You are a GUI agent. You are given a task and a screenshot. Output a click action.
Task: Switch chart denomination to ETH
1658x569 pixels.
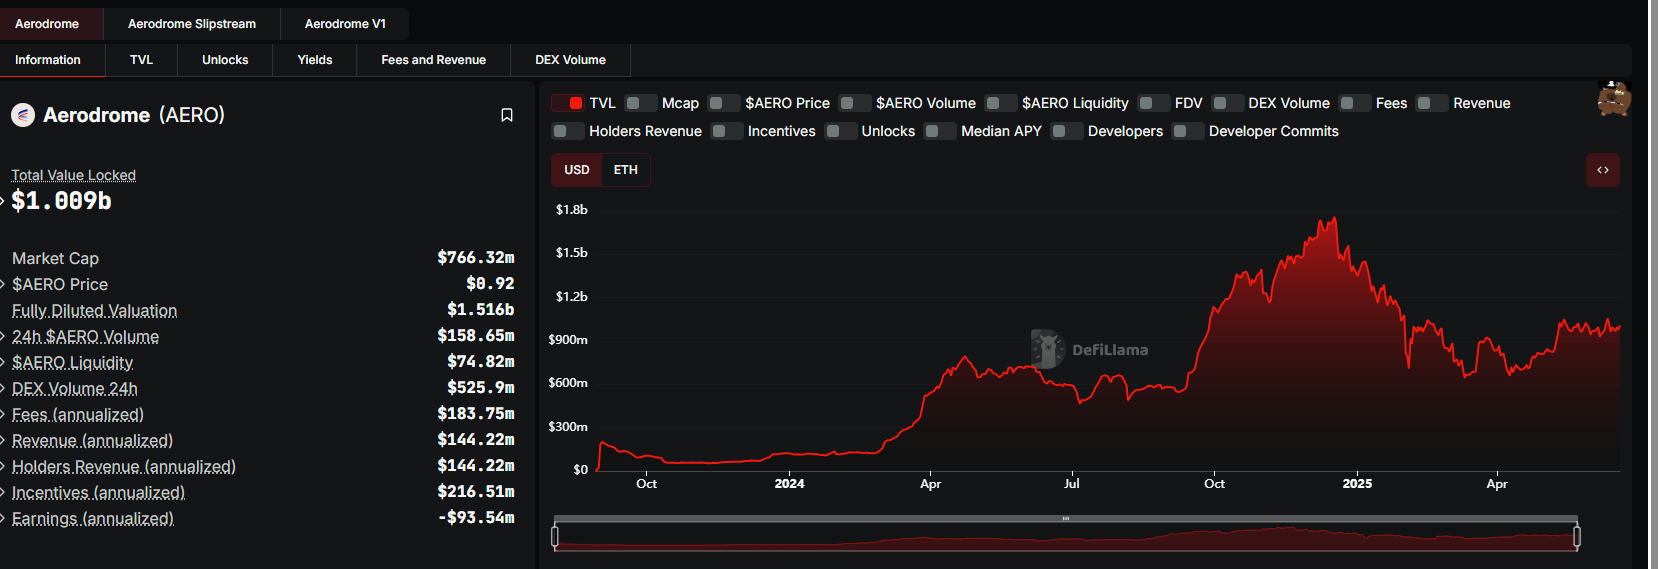tap(625, 170)
